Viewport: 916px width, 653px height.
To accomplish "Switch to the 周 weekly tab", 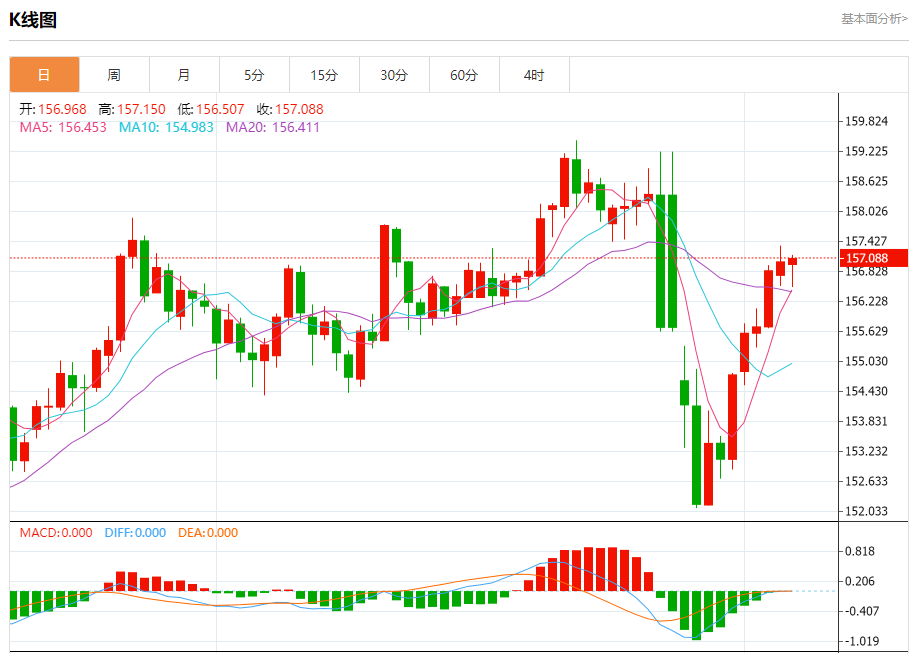I will [114, 75].
